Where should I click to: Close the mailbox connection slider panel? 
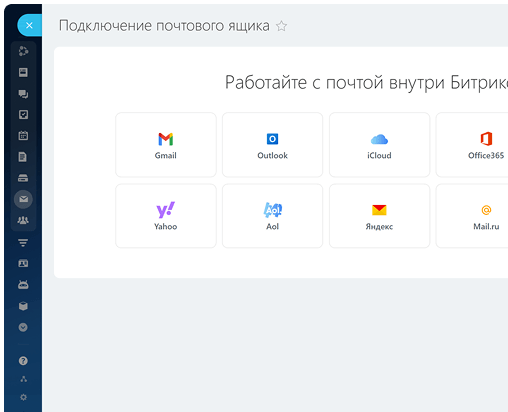click(x=29, y=25)
